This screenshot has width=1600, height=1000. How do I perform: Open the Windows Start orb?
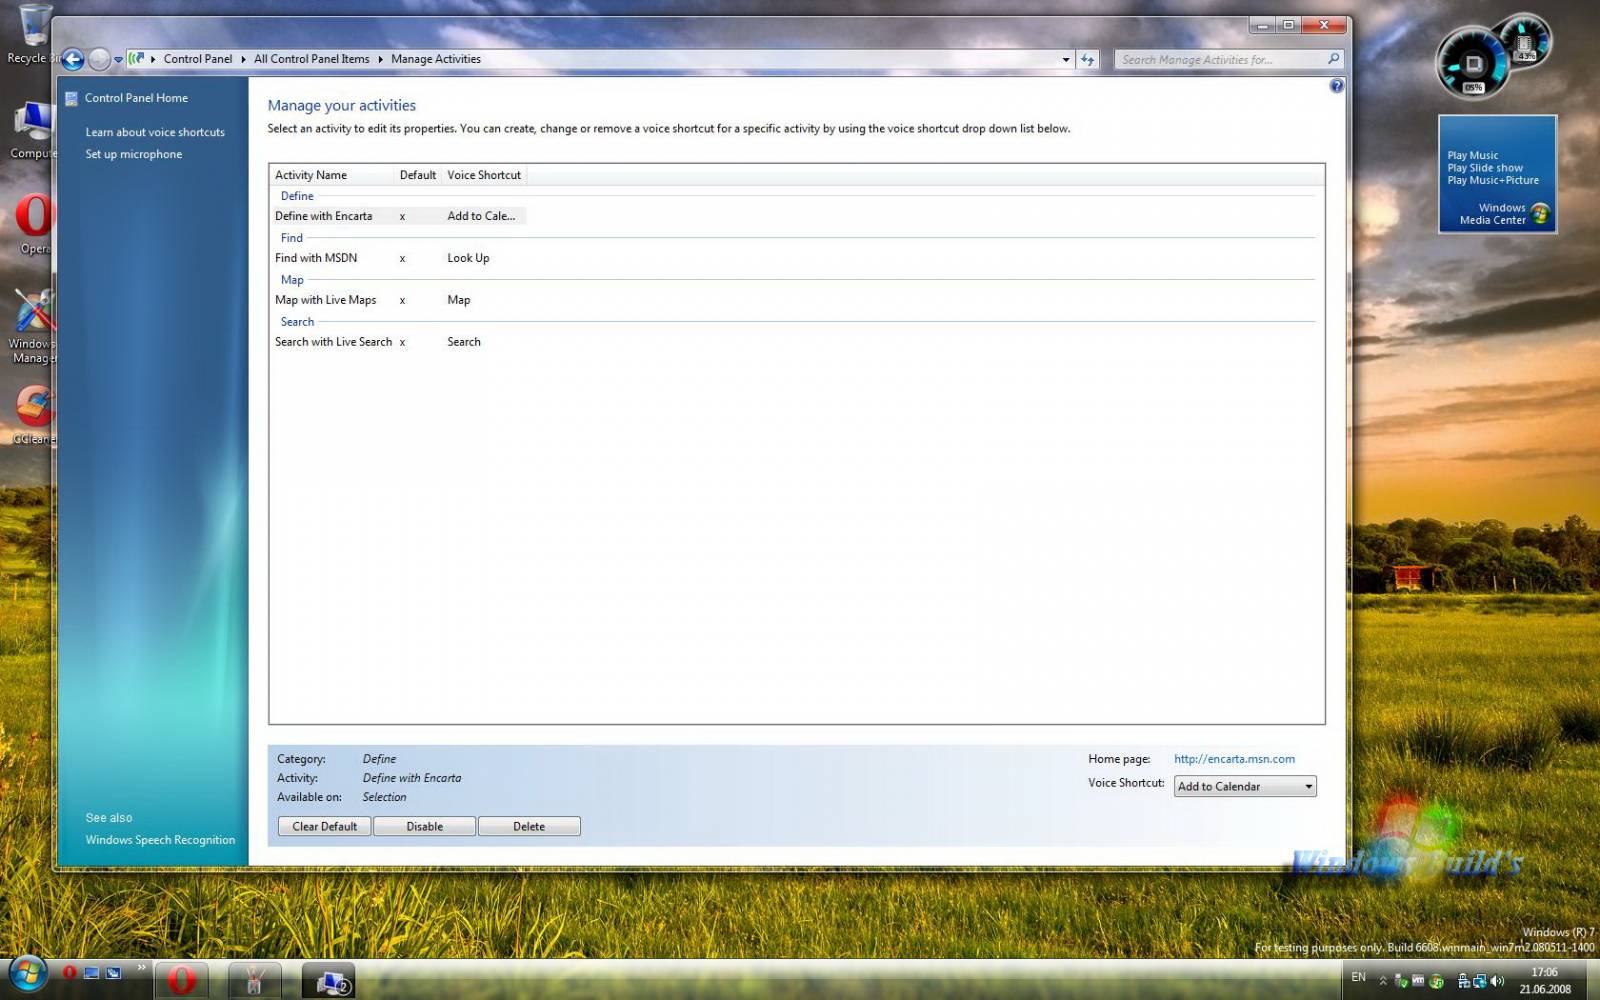click(x=27, y=974)
